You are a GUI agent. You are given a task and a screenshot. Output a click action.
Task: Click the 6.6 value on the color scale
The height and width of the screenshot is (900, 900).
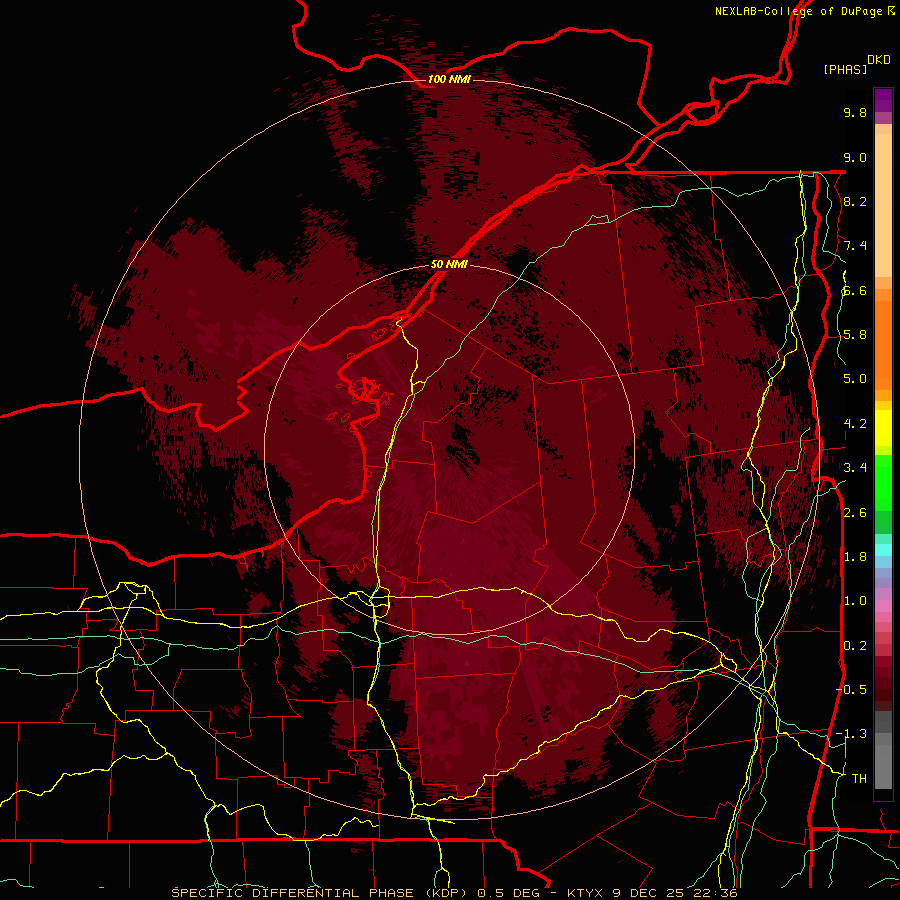click(x=855, y=290)
